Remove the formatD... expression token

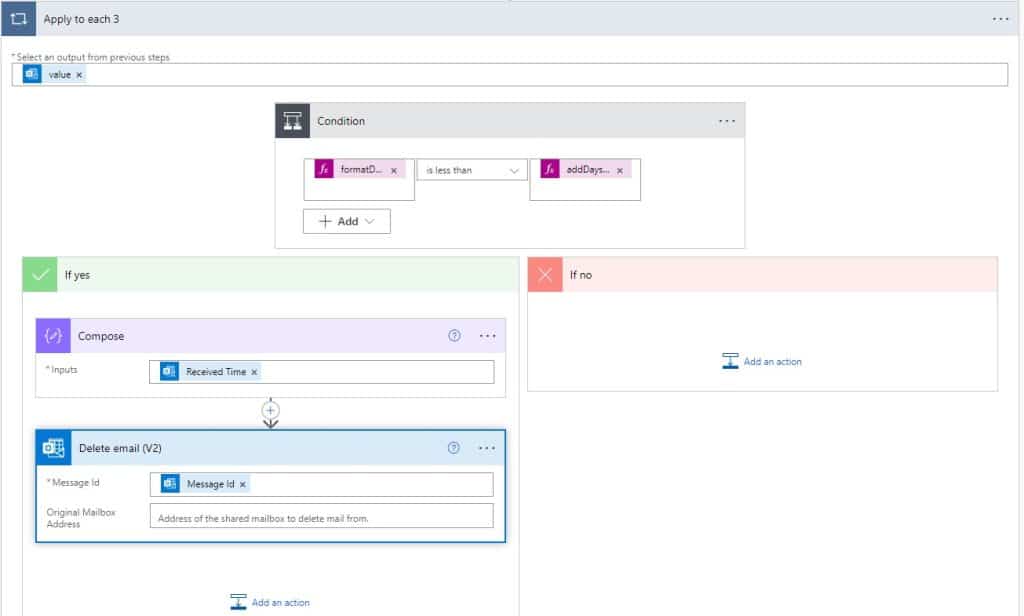click(394, 170)
